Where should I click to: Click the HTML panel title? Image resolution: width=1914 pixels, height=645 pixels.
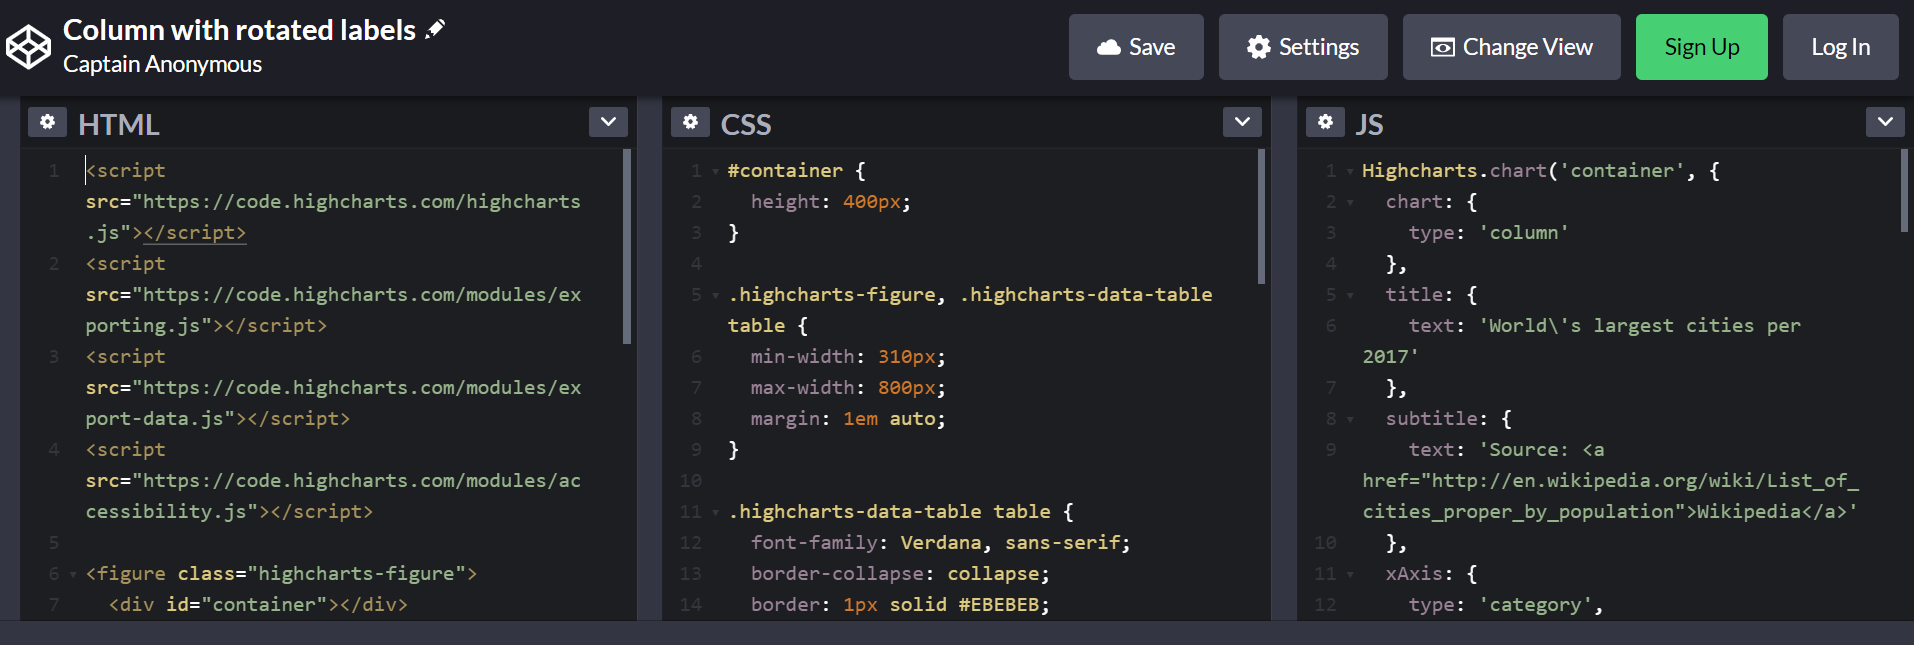119,124
